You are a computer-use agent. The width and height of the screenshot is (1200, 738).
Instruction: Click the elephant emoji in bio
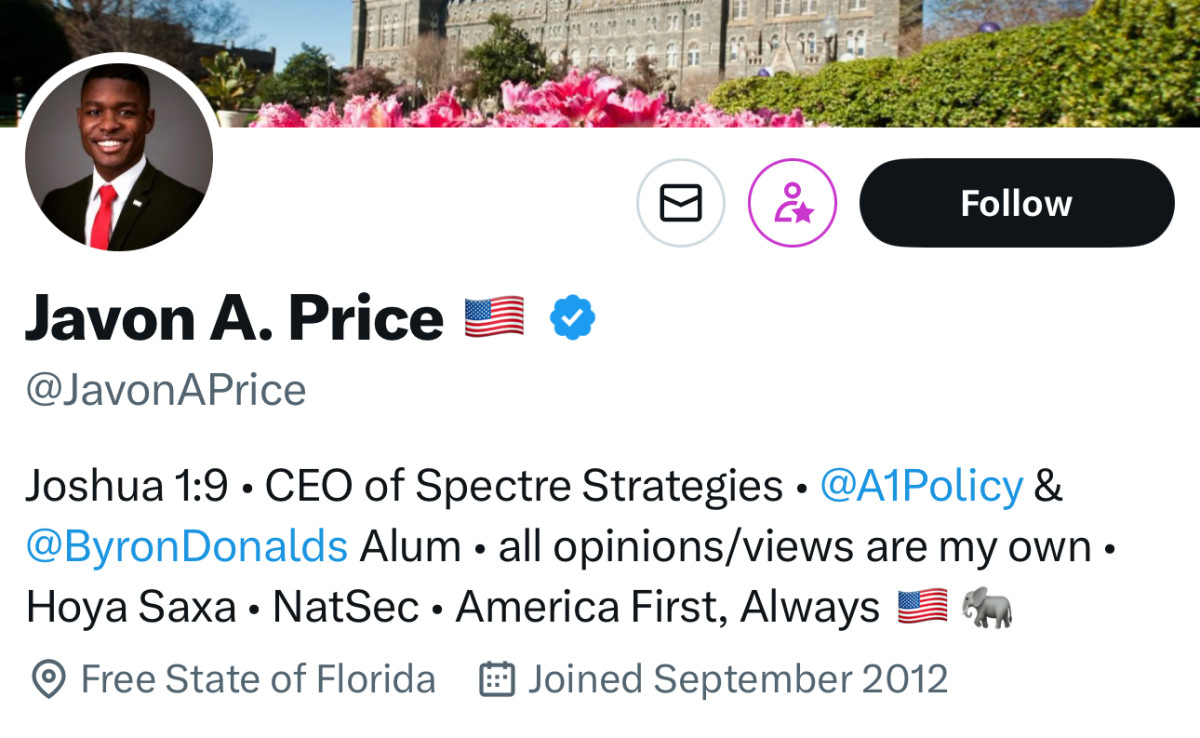point(986,608)
